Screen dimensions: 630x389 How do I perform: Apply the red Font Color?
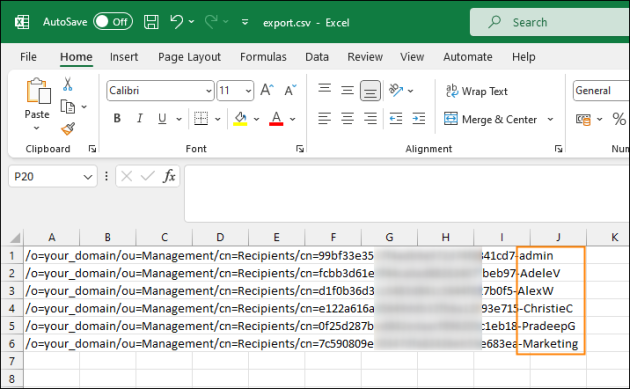pyautogui.click(x=276, y=119)
